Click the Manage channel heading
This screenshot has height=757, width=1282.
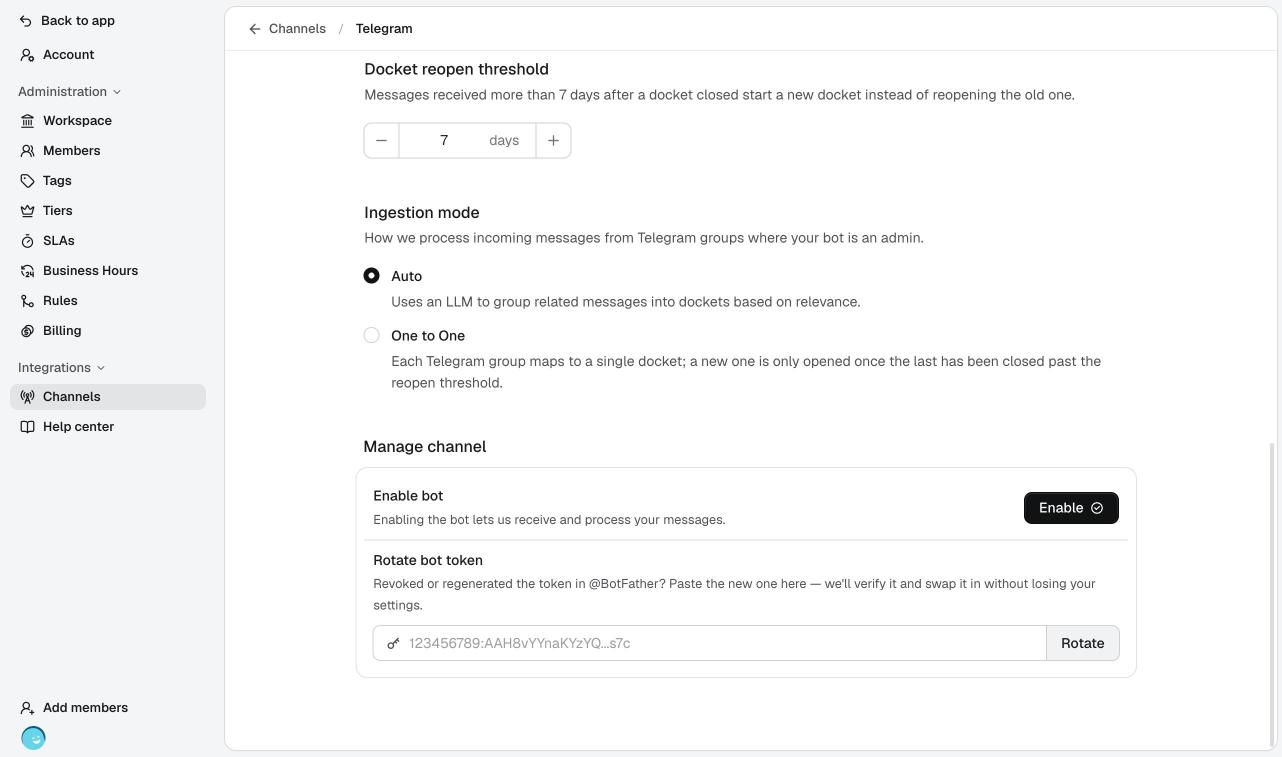tap(425, 447)
